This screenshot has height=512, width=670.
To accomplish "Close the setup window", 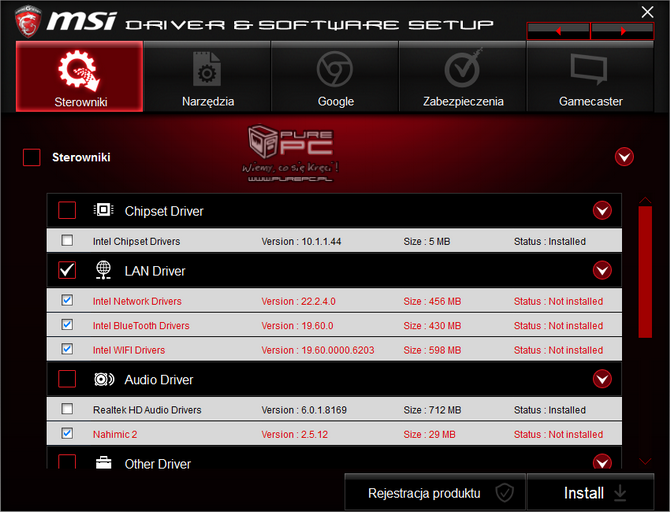I will (x=647, y=12).
